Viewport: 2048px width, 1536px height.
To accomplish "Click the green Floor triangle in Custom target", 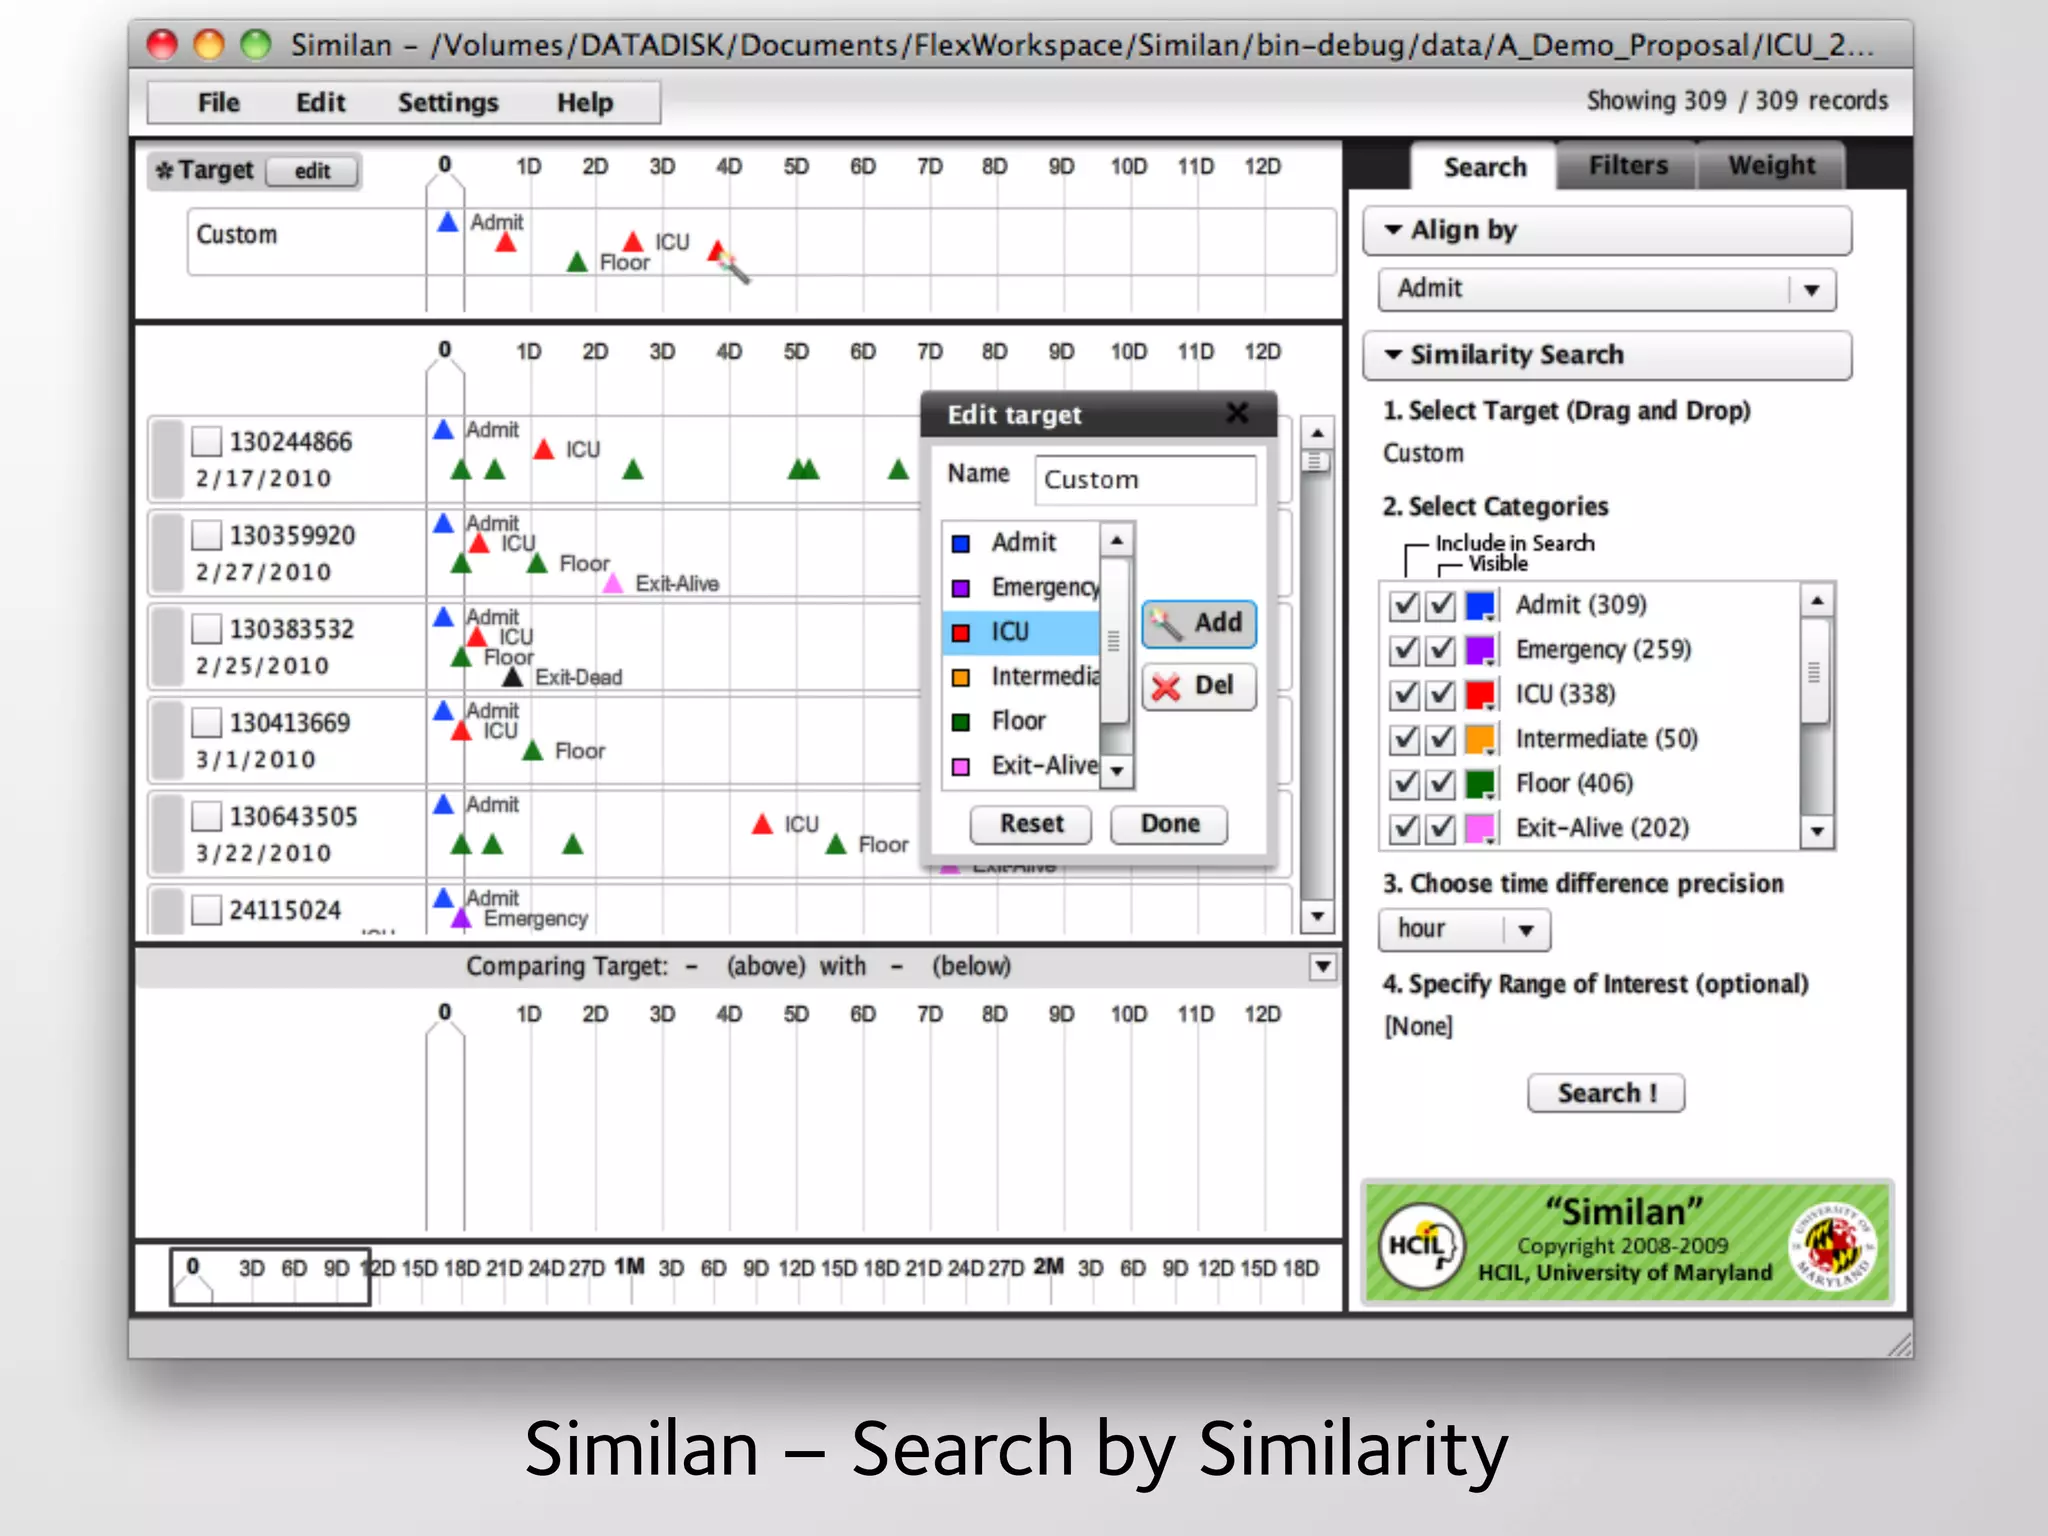I will point(577,262).
